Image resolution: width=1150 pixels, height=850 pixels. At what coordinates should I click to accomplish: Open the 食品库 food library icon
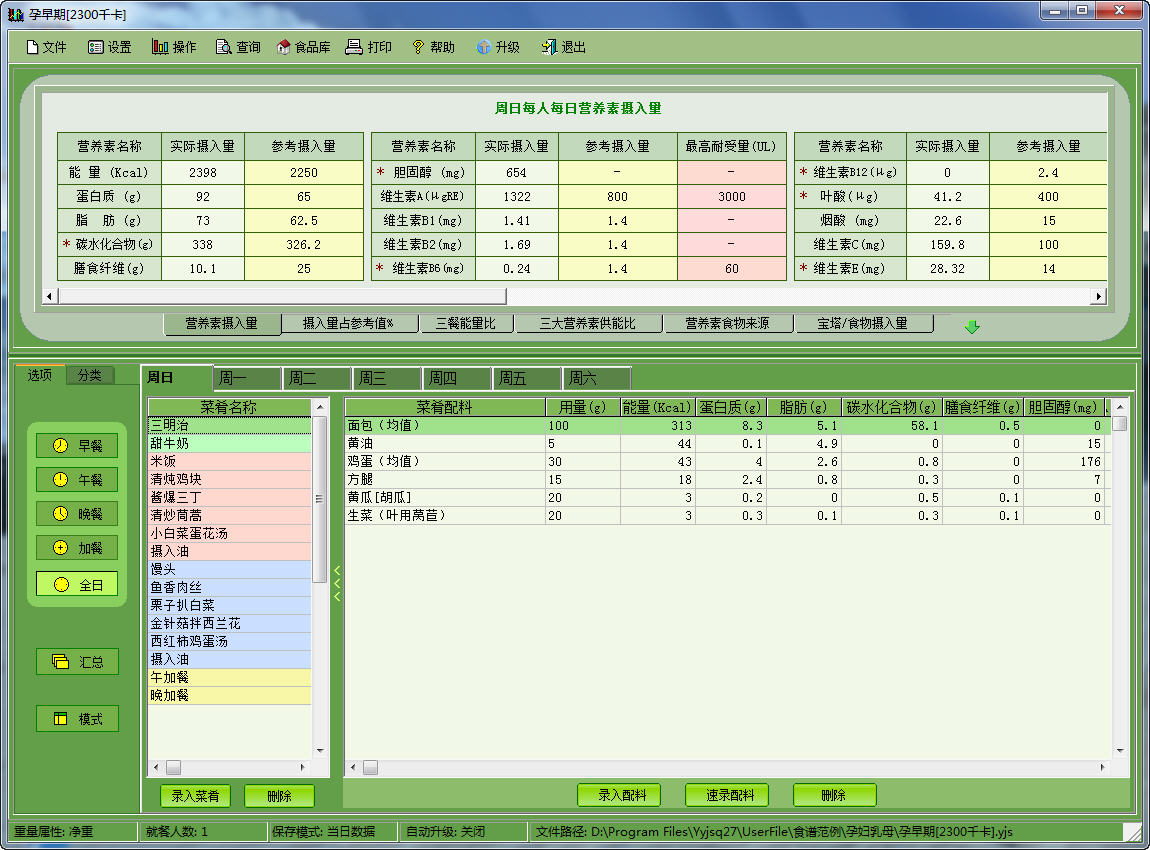click(284, 47)
